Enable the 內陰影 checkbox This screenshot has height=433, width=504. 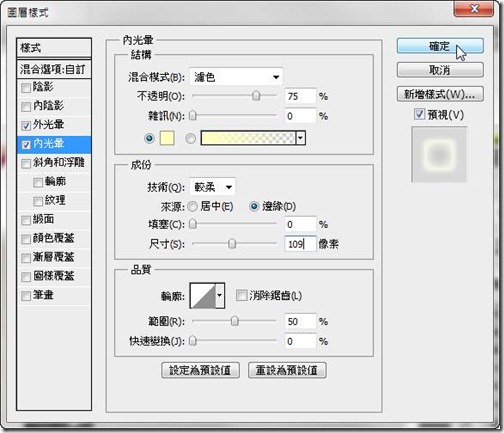point(26,107)
